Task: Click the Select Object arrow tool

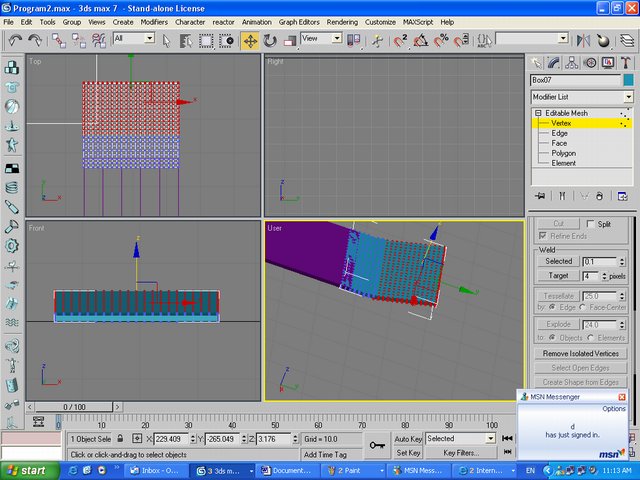Action: pyautogui.click(x=166, y=40)
